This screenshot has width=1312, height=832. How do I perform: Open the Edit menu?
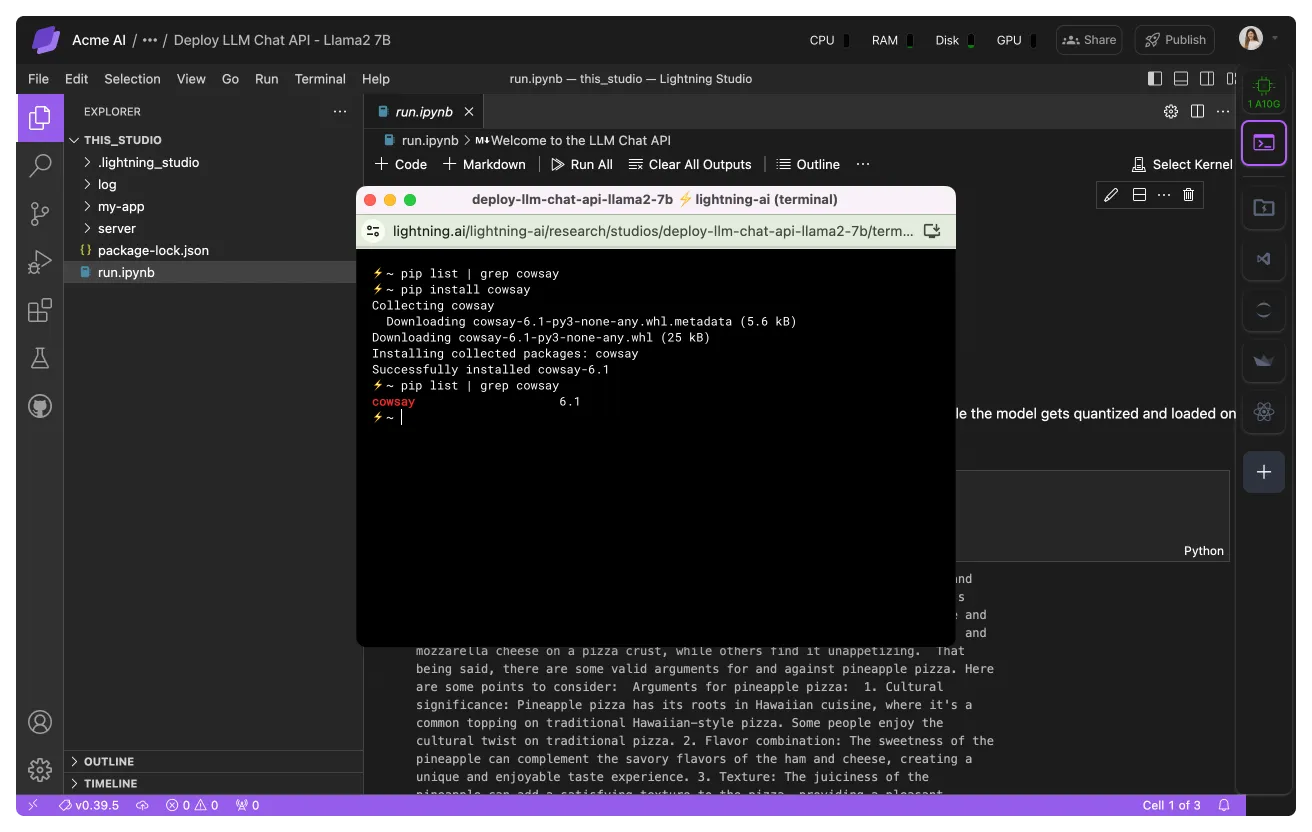click(x=76, y=79)
